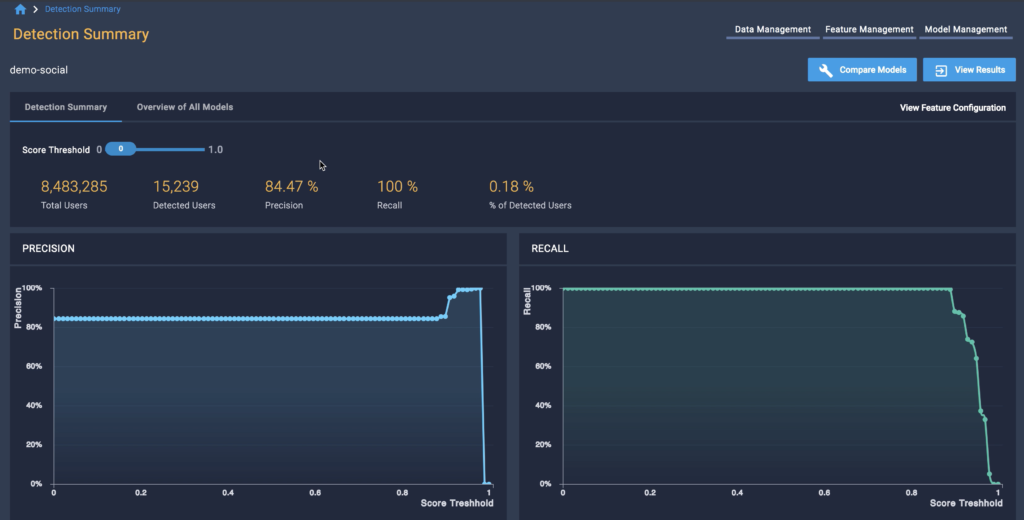Image resolution: width=1024 pixels, height=520 pixels.
Task: Click the Detection Summary page heading
Action: coord(81,34)
